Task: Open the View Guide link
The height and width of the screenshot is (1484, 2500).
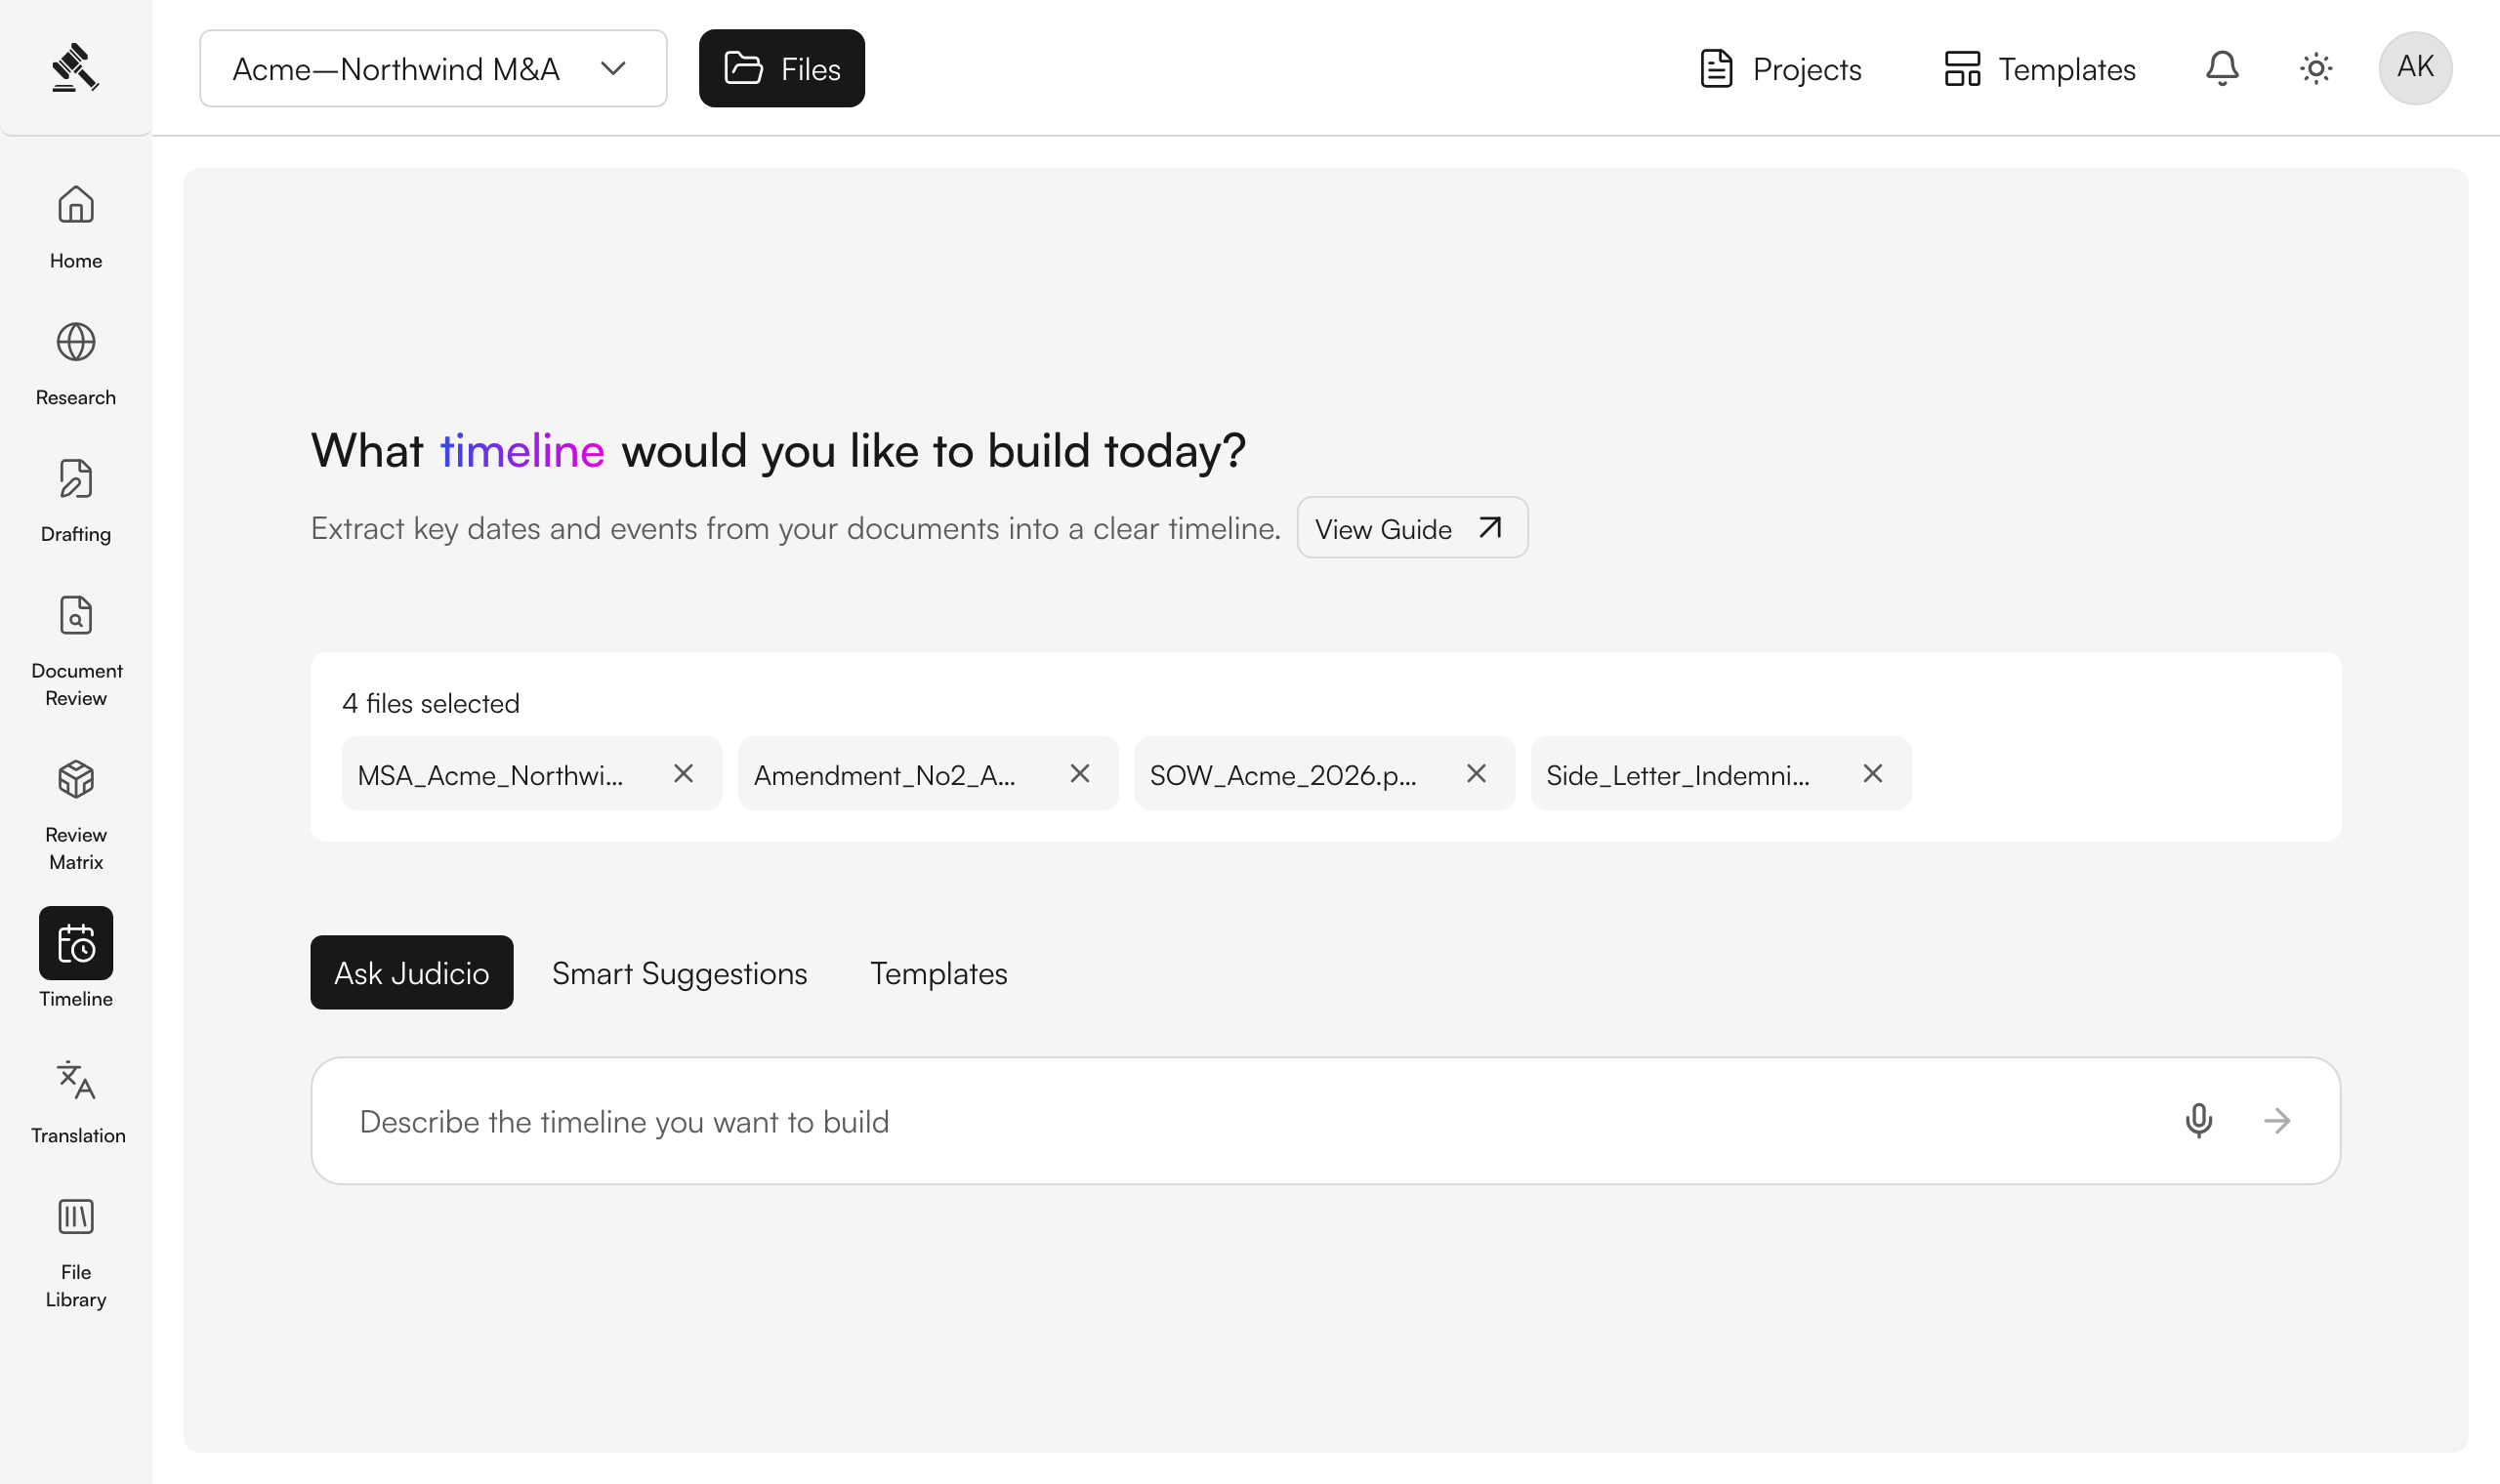Action: click(x=1412, y=528)
